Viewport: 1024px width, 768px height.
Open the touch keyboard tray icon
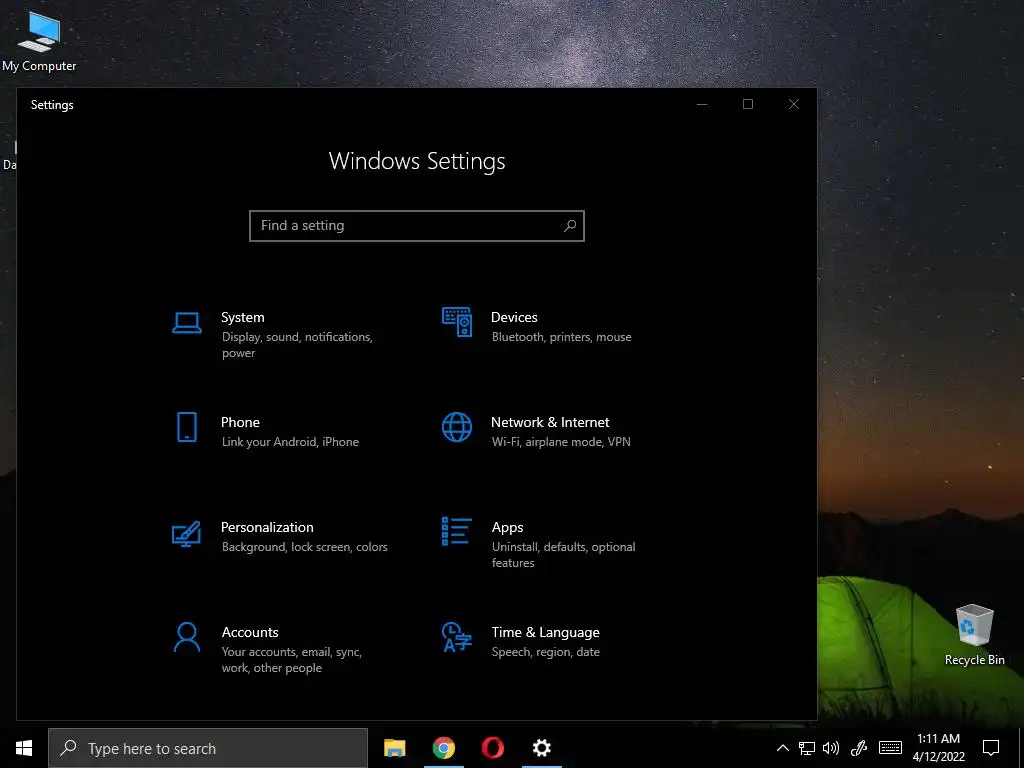point(890,748)
